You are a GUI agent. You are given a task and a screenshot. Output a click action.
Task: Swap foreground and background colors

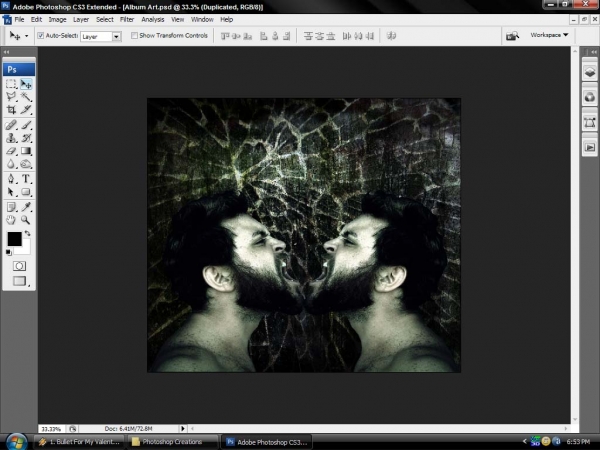pyautogui.click(x=28, y=233)
